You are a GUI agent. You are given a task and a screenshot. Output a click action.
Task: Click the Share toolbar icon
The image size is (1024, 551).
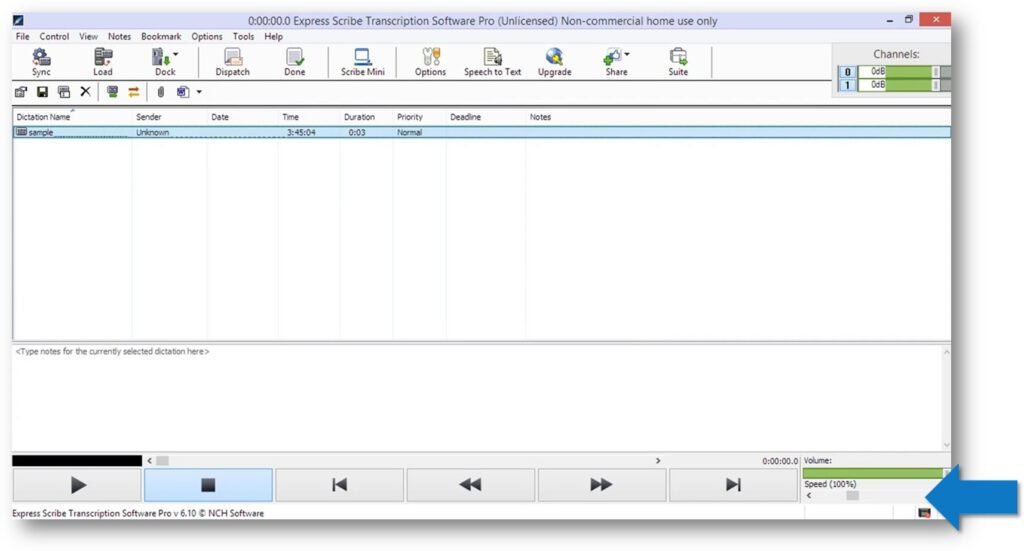(614, 63)
